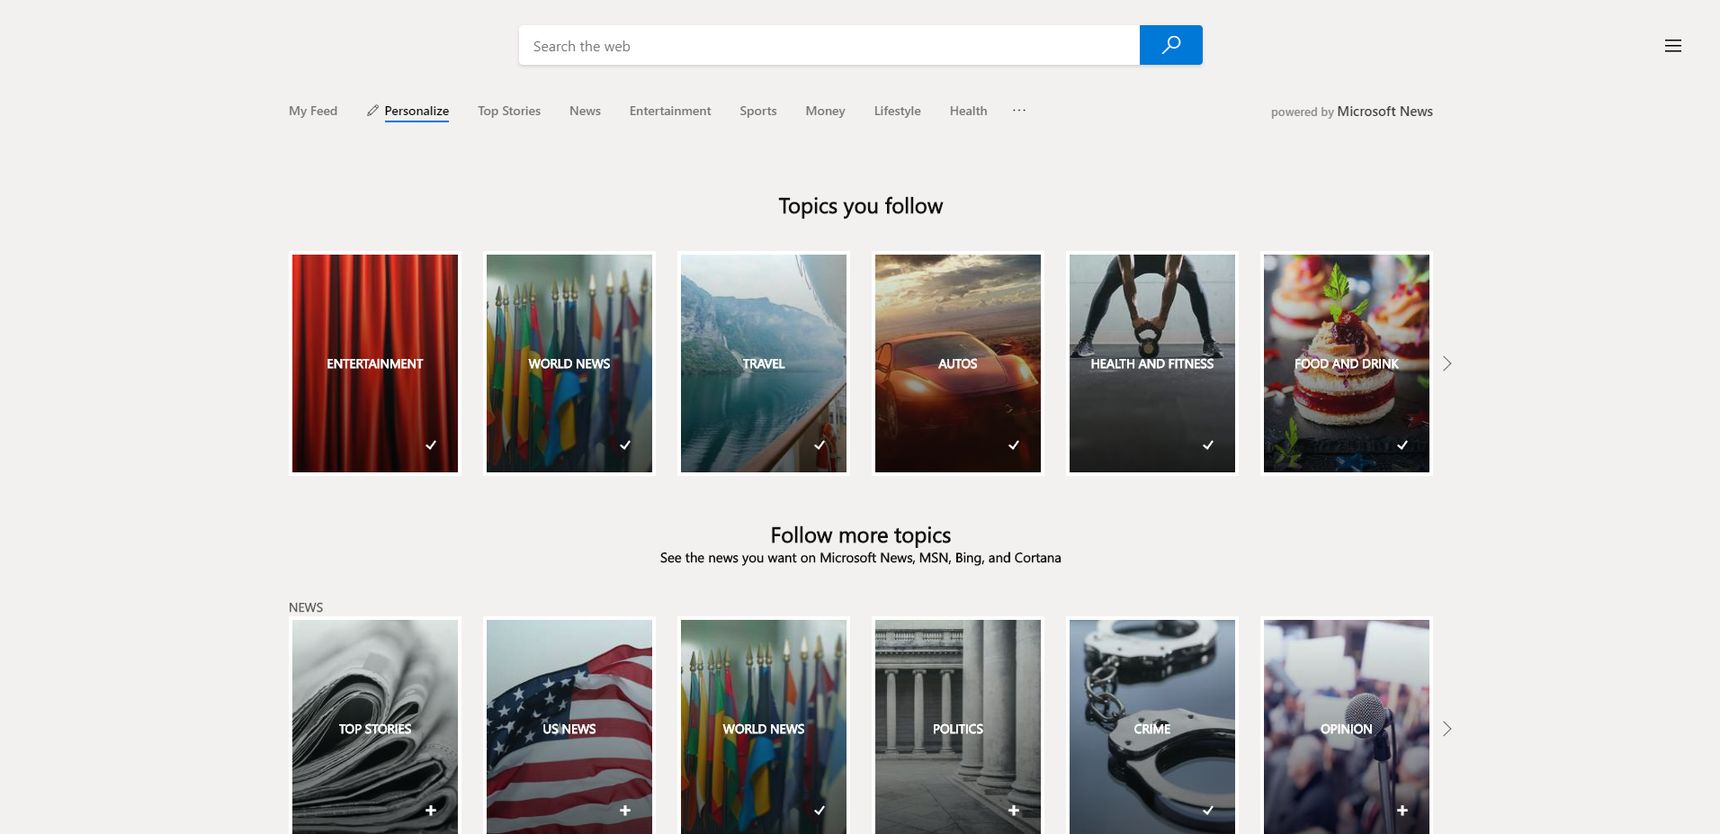This screenshot has width=1720, height=834.
Task: Follow Opinion with the plus icon
Action: pos(1402,810)
